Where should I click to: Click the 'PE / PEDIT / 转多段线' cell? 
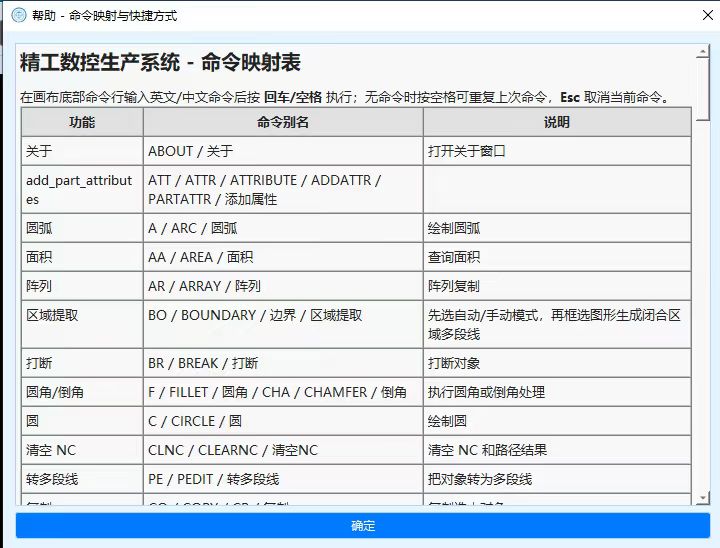pos(283,479)
